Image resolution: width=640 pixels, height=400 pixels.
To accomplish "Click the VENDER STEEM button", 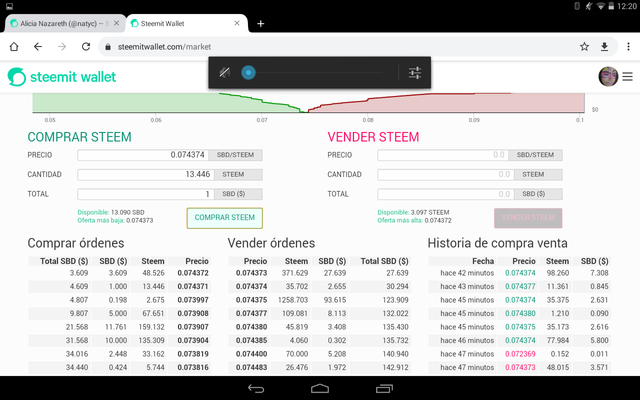I will click(x=528, y=218).
